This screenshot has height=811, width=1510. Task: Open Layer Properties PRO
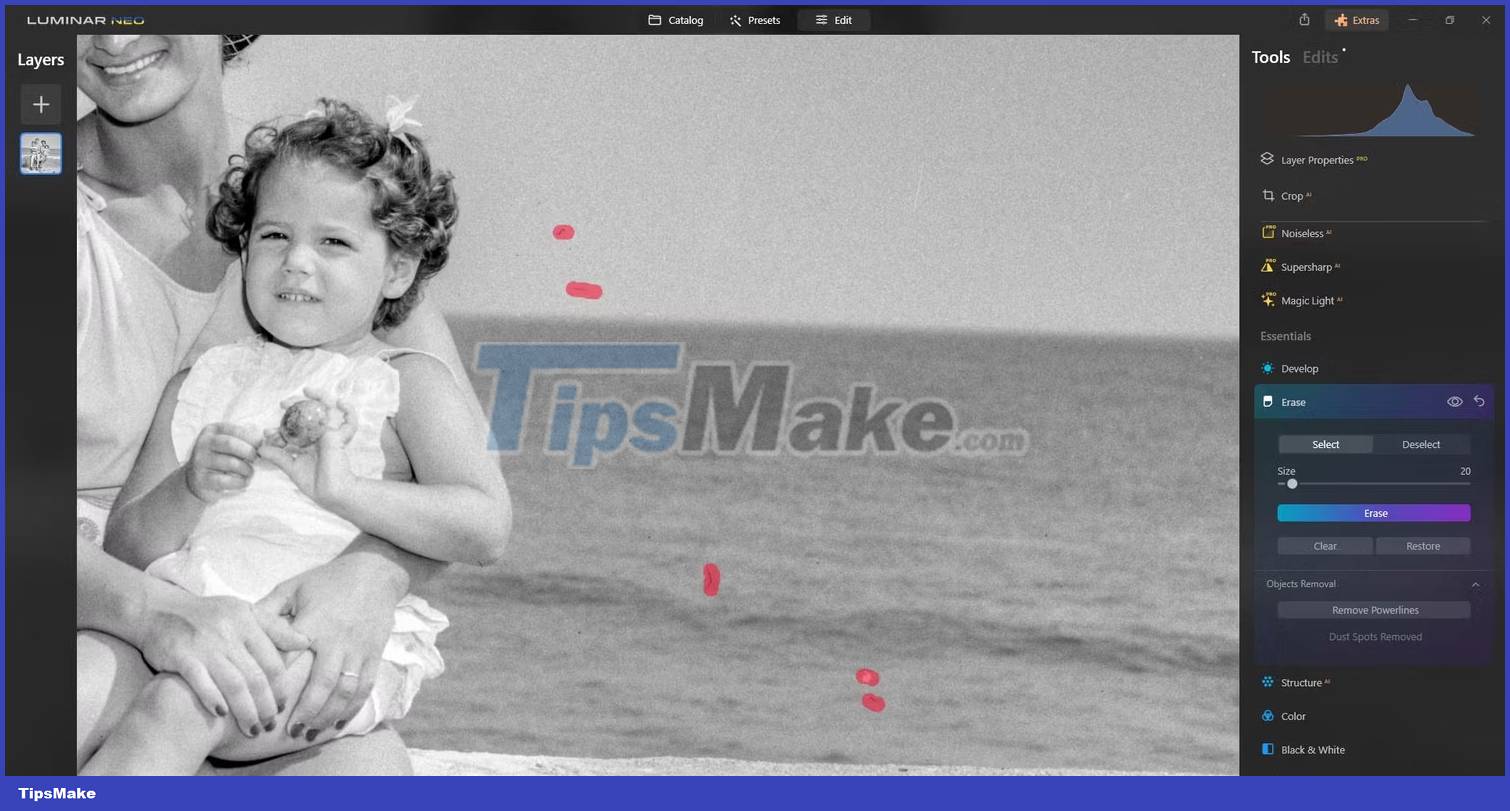[1316, 159]
